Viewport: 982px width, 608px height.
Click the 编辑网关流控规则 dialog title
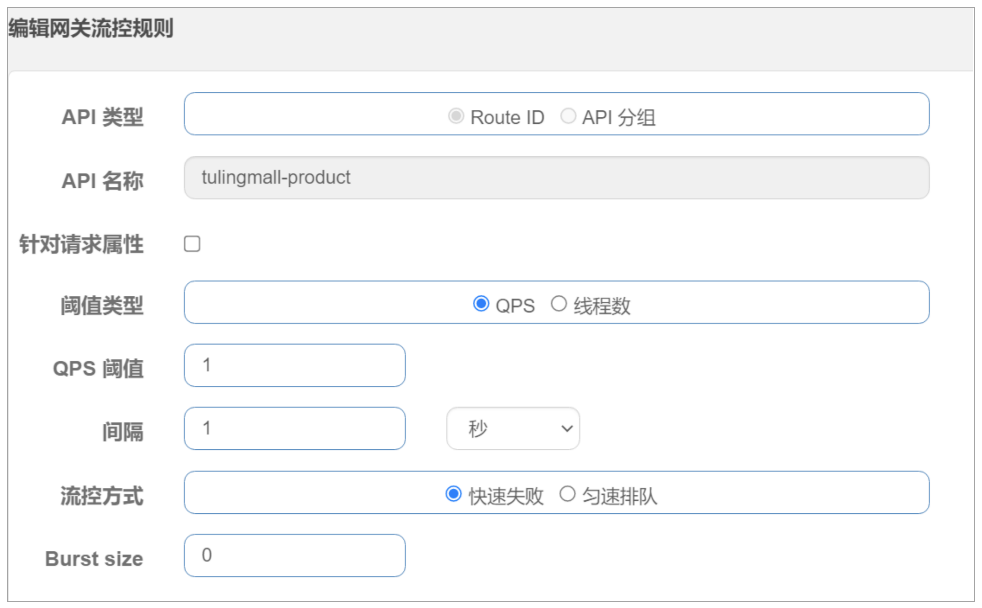(91, 29)
